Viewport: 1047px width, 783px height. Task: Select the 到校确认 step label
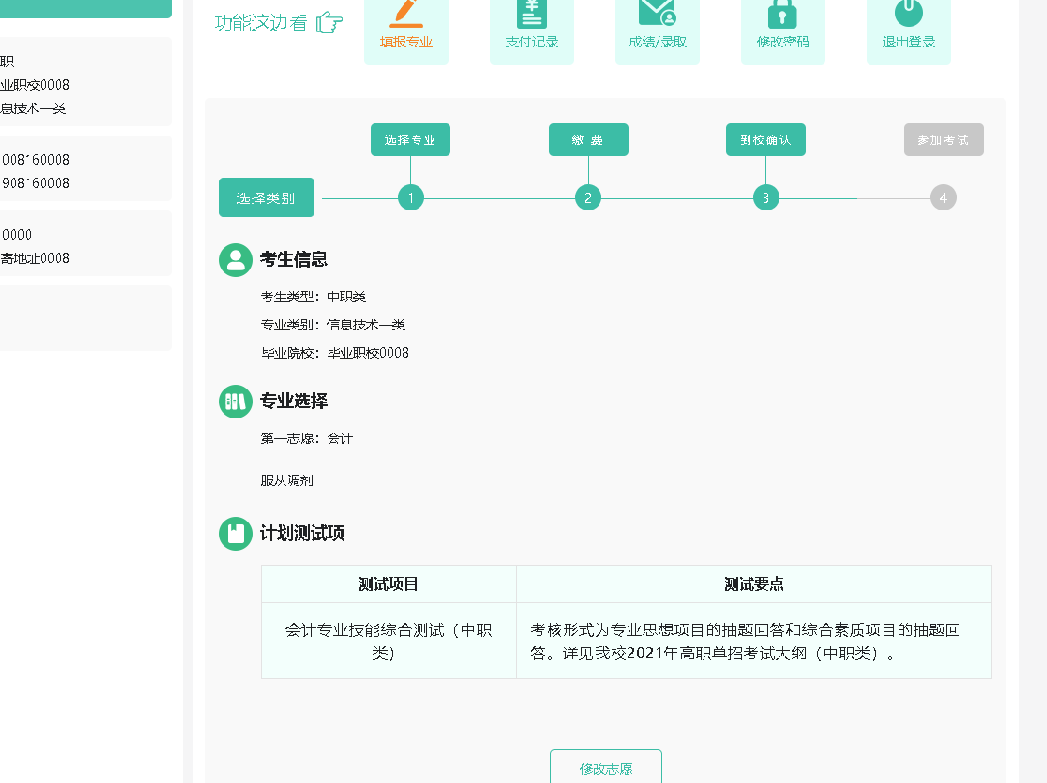click(x=765, y=140)
